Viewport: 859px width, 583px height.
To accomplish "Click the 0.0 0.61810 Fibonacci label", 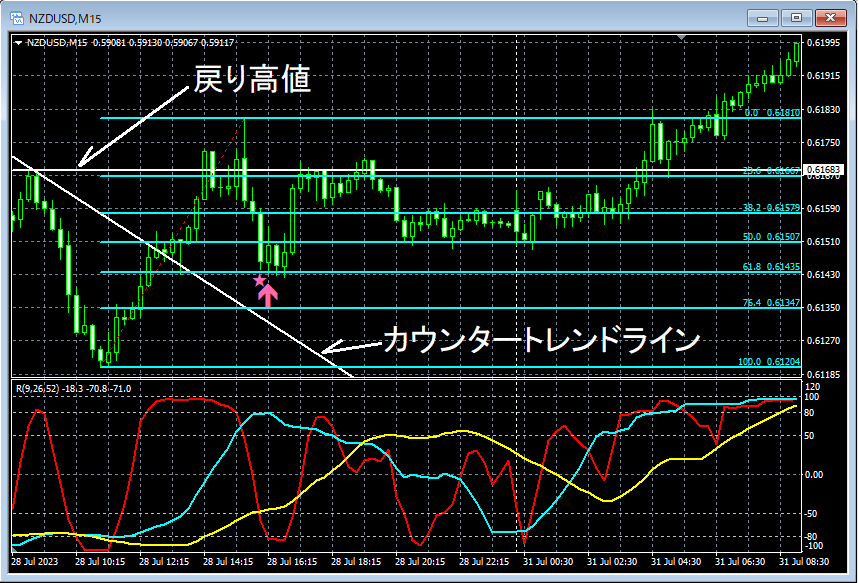I will click(773, 112).
